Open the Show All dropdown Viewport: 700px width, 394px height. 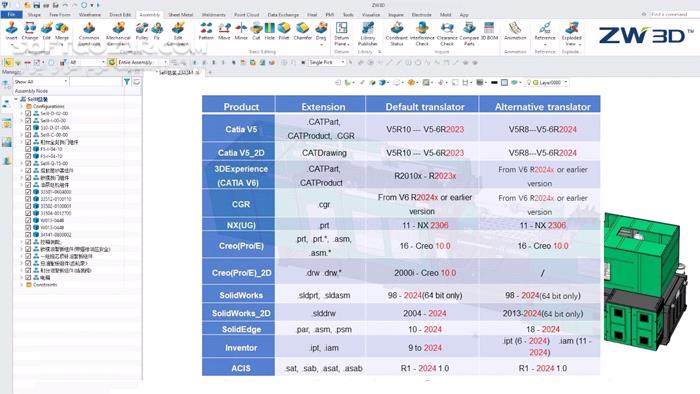41,82
